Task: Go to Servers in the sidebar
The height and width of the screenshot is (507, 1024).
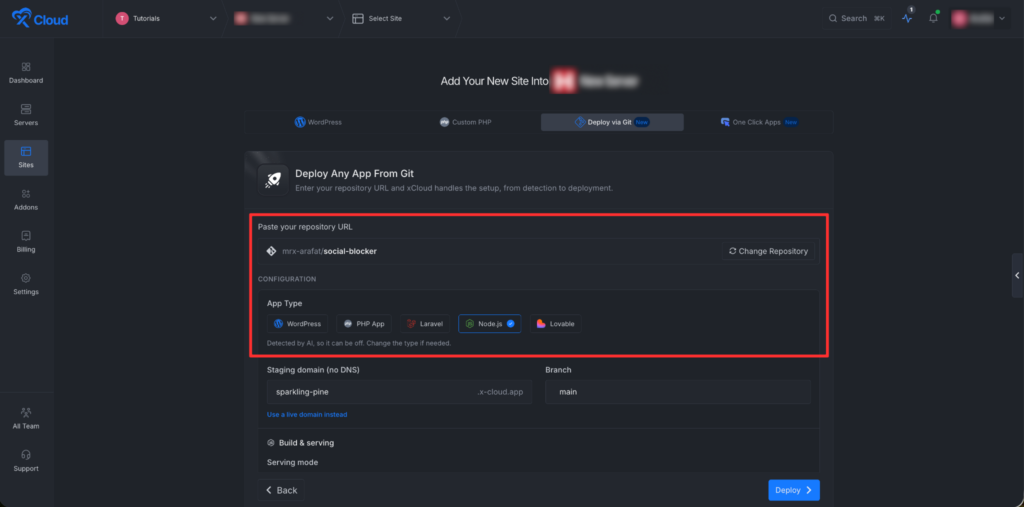Action: tap(26, 115)
